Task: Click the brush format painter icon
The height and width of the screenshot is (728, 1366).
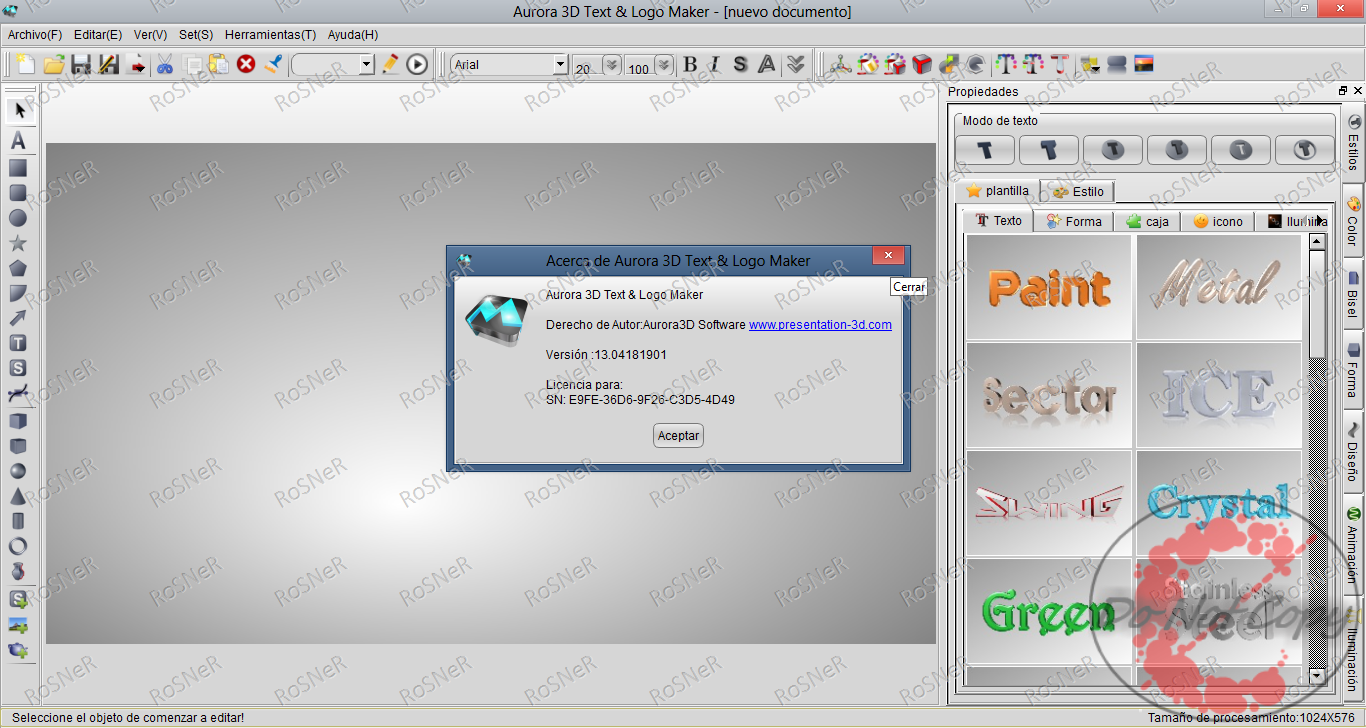Action: click(x=273, y=65)
